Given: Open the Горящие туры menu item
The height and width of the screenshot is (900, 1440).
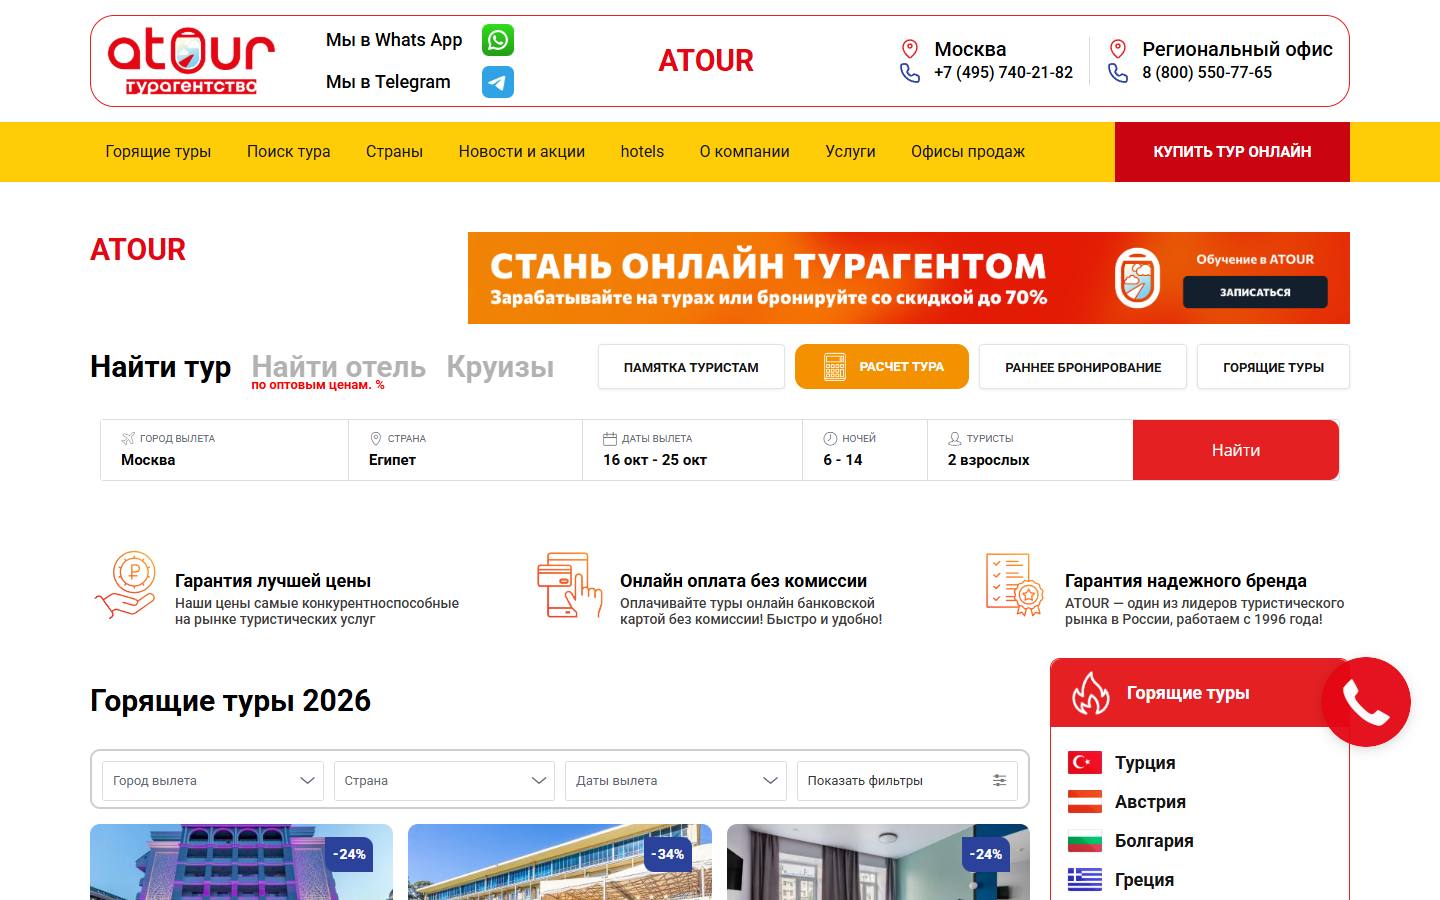Looking at the screenshot, I should click(158, 152).
